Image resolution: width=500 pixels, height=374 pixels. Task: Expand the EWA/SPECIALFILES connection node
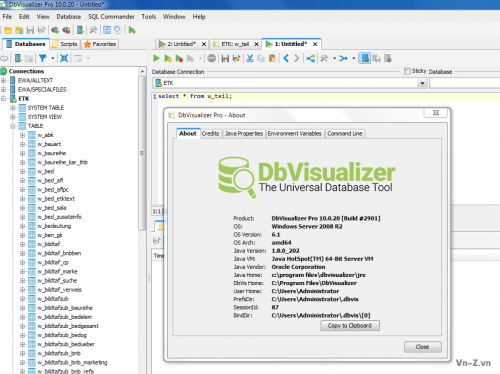pos(3,89)
